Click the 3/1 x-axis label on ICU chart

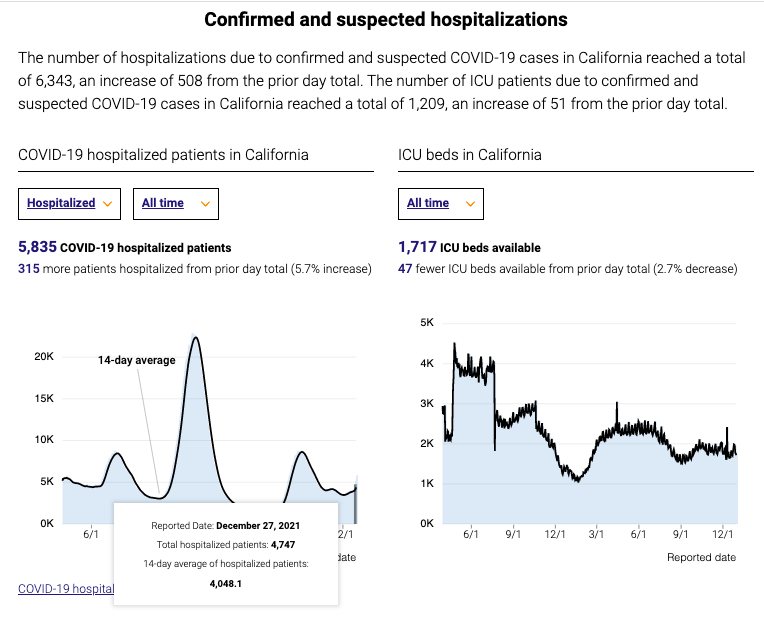596,535
